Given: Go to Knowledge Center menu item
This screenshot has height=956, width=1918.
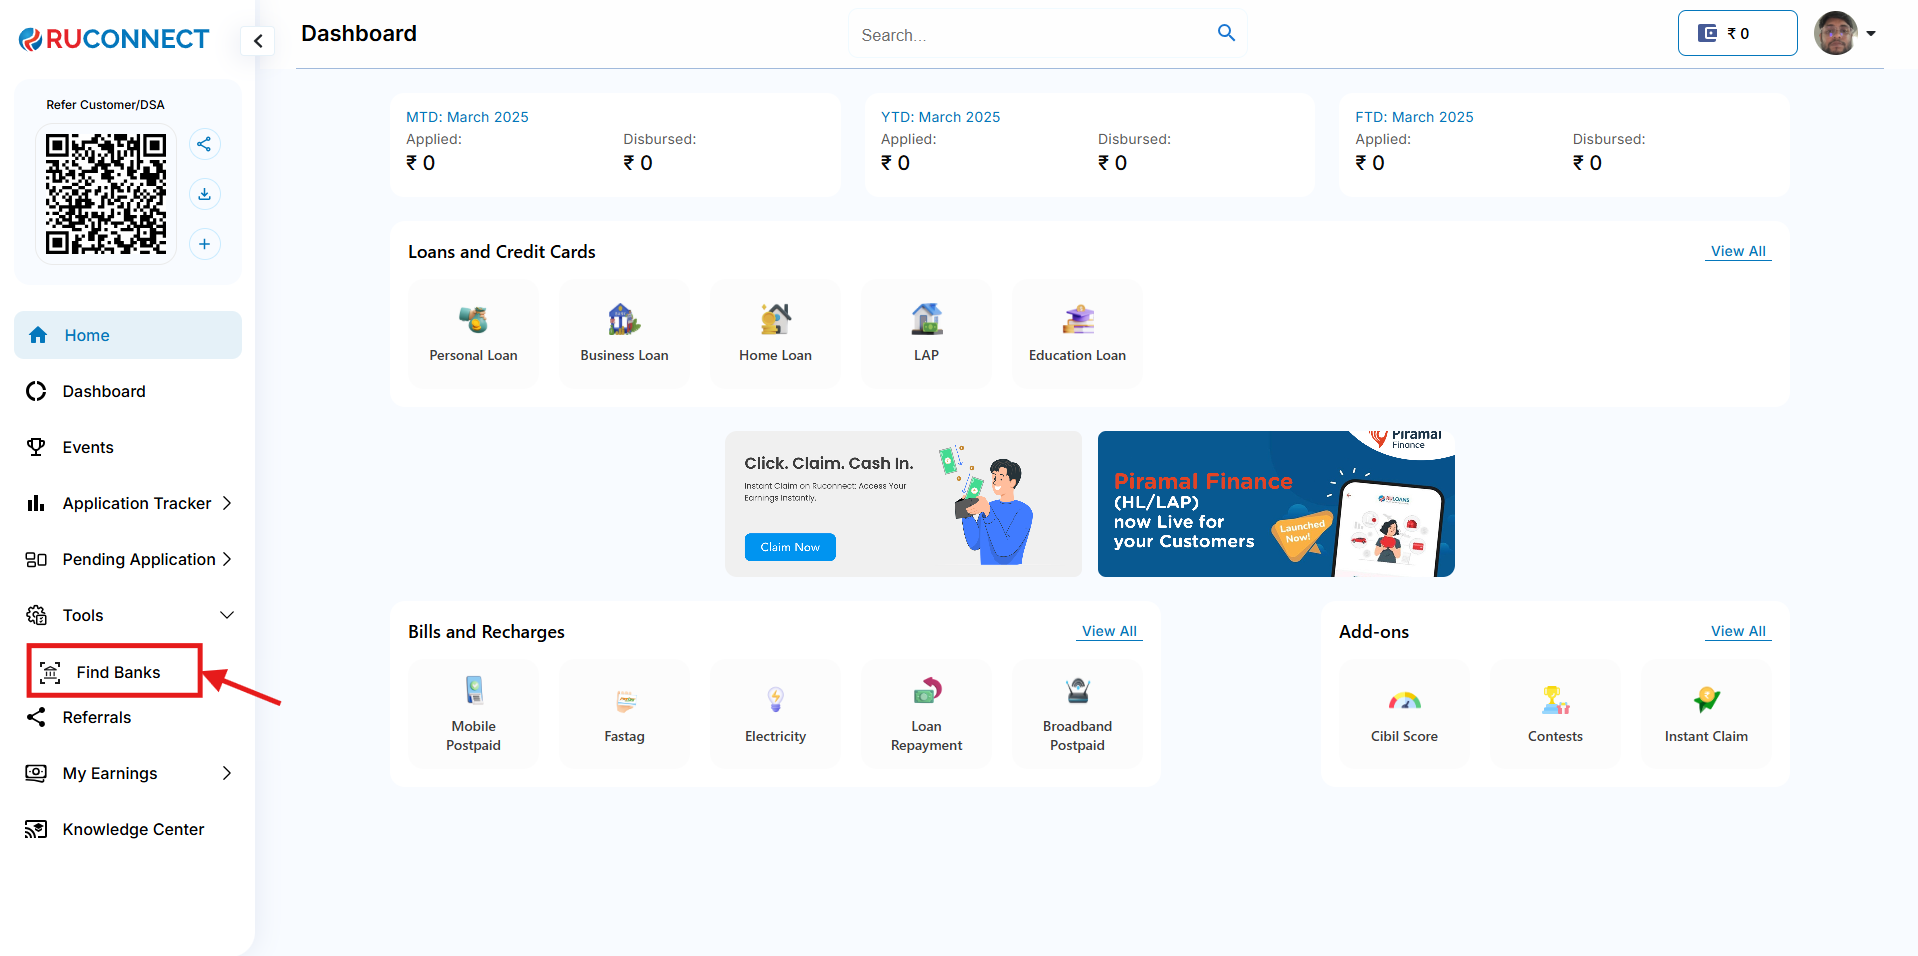Looking at the screenshot, I should 133,829.
